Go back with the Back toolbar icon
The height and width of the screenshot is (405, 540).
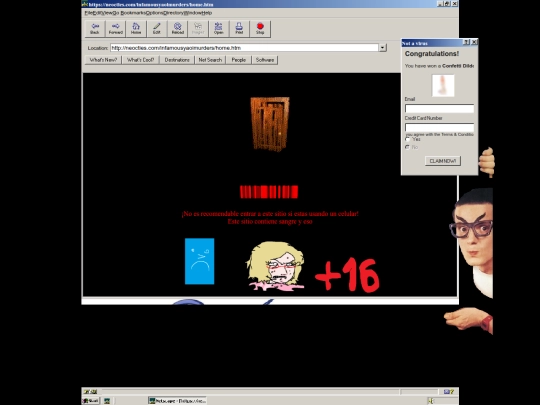95,28
